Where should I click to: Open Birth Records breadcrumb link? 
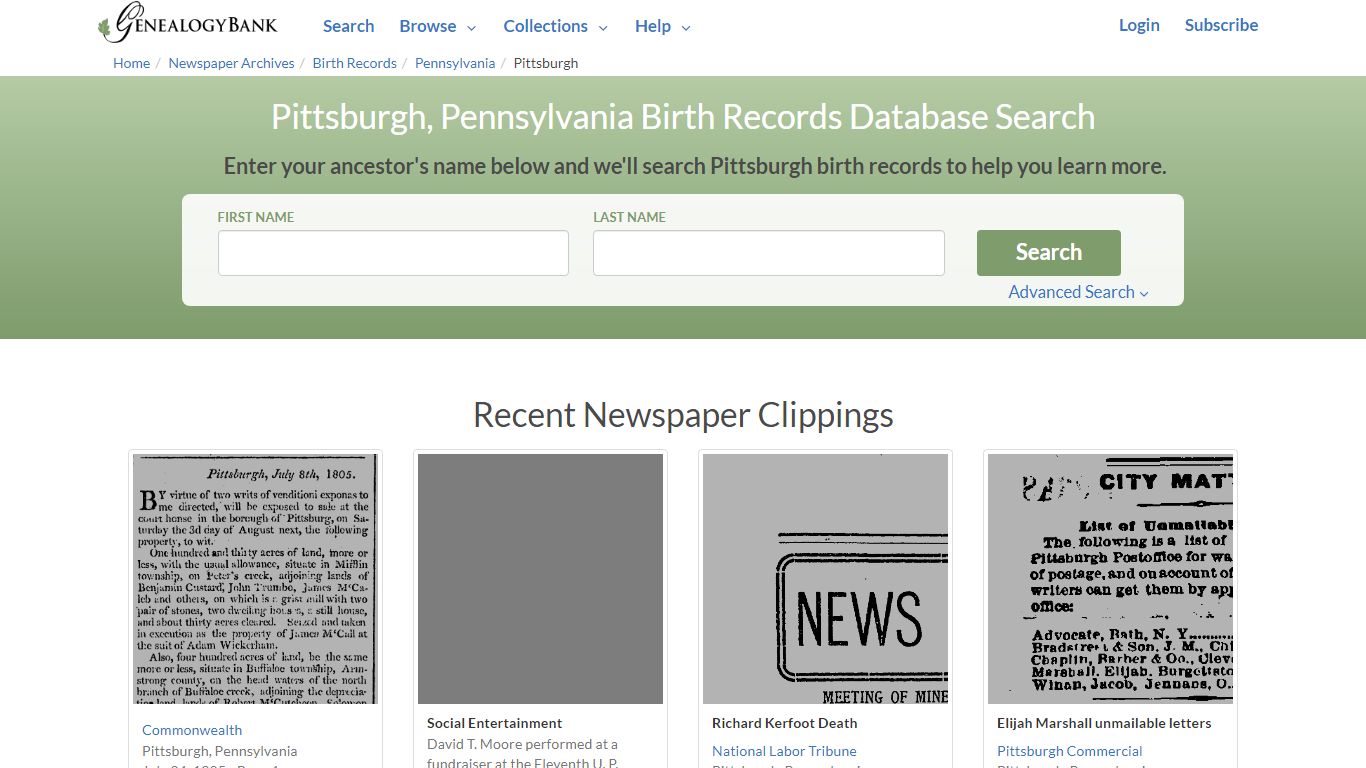click(x=354, y=63)
